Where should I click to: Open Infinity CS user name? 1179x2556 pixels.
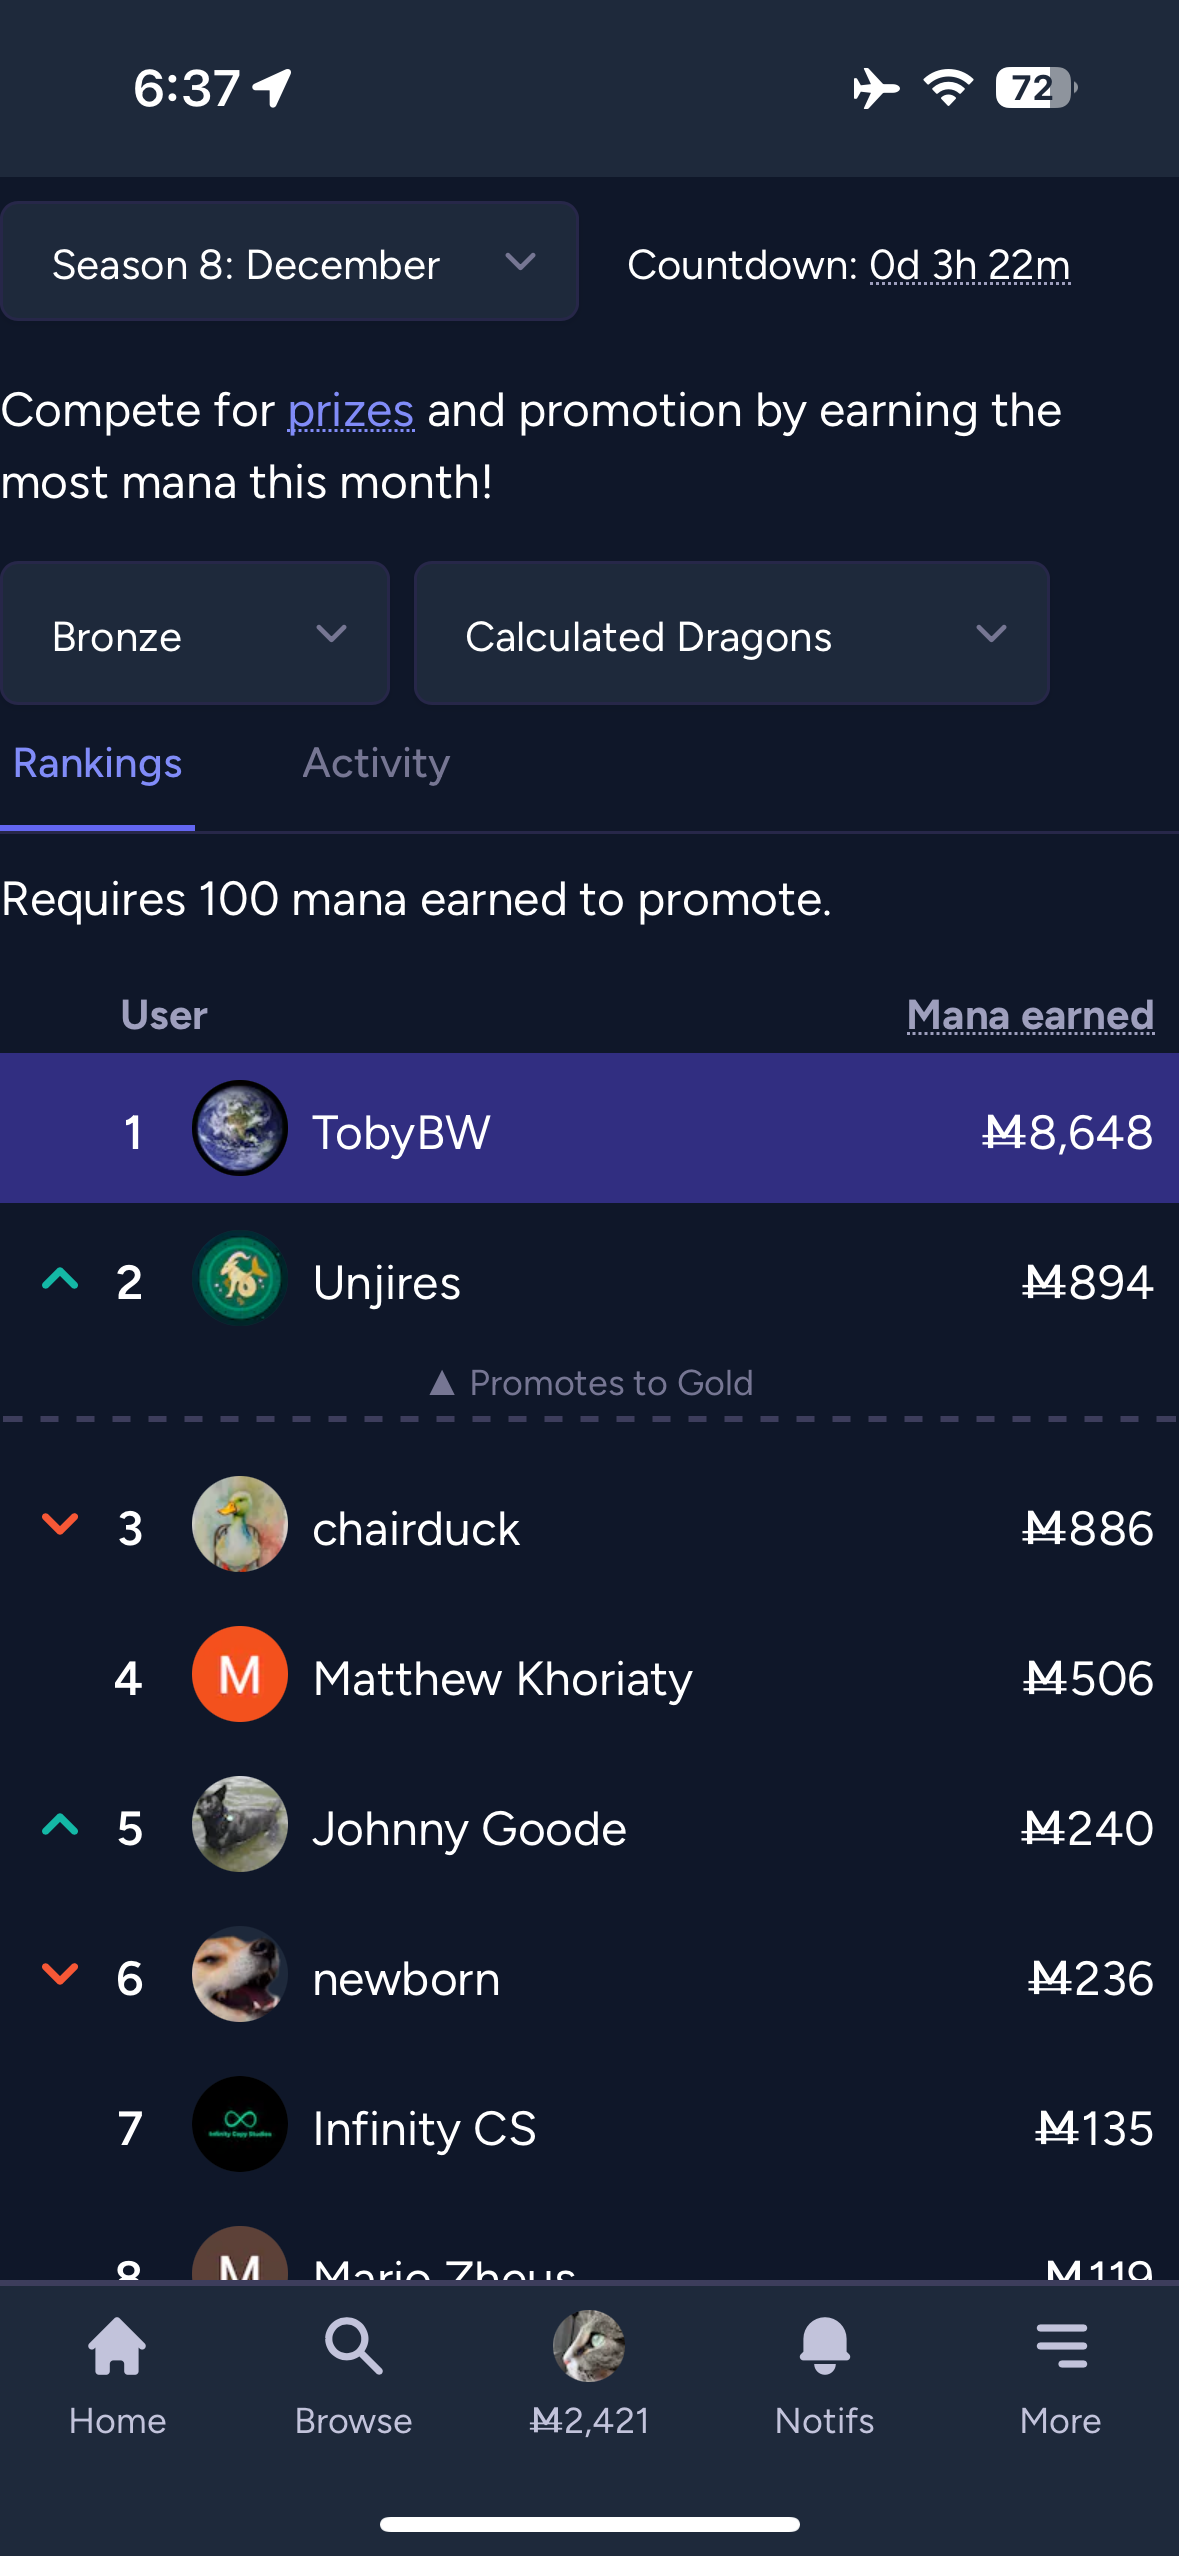(424, 2129)
